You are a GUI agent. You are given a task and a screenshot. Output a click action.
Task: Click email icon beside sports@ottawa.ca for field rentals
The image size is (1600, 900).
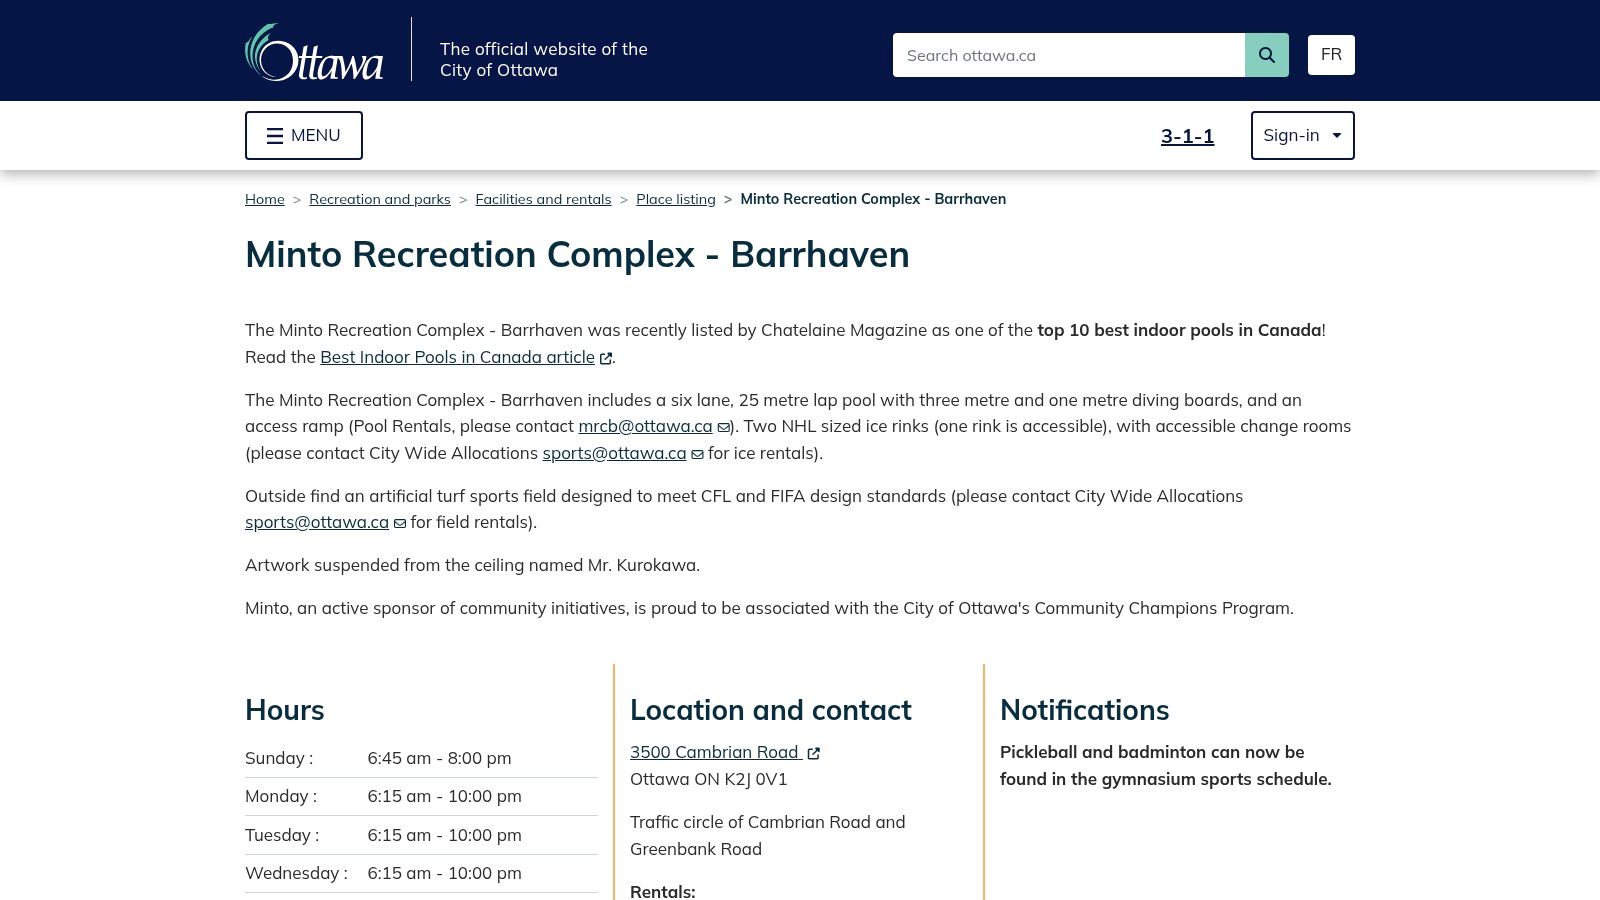(399, 523)
